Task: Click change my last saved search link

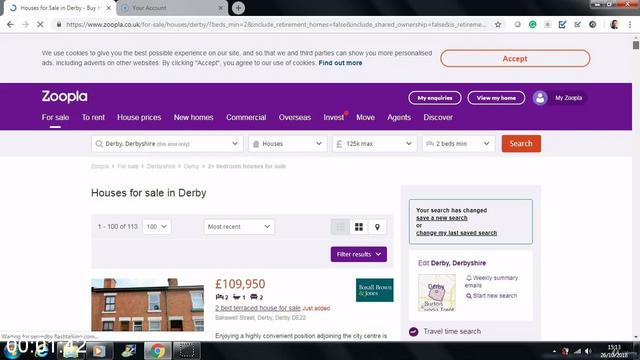Action: click(x=456, y=233)
